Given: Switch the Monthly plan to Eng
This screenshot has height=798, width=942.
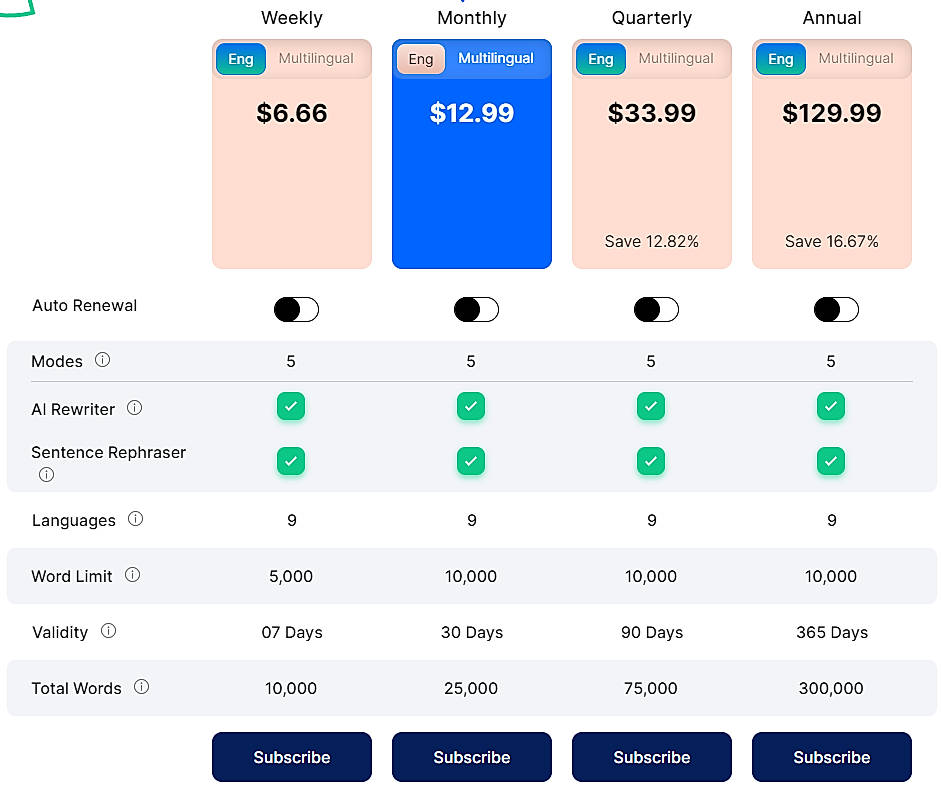Looking at the screenshot, I should (421, 59).
